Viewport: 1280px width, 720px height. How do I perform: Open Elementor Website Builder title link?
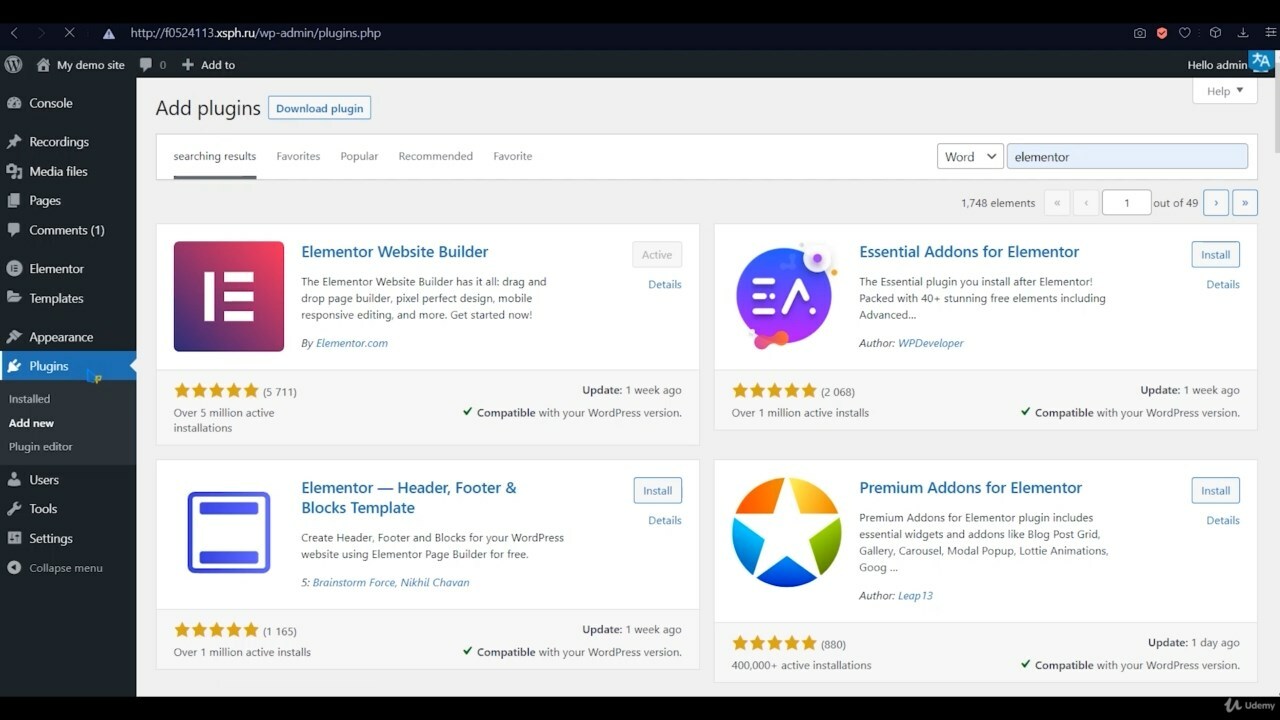point(395,252)
